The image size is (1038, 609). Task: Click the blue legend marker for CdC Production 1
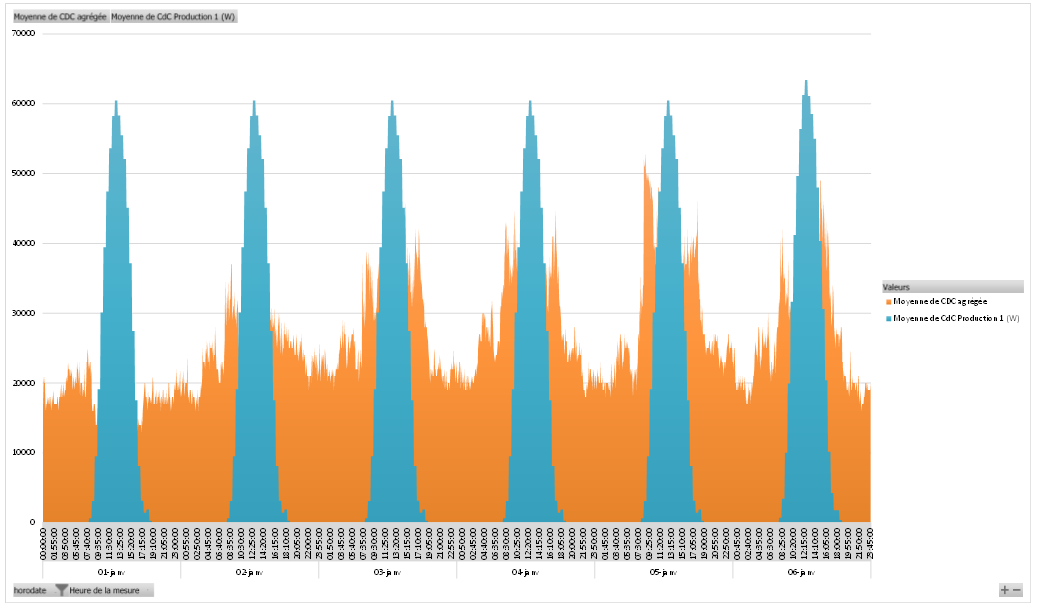(x=888, y=319)
